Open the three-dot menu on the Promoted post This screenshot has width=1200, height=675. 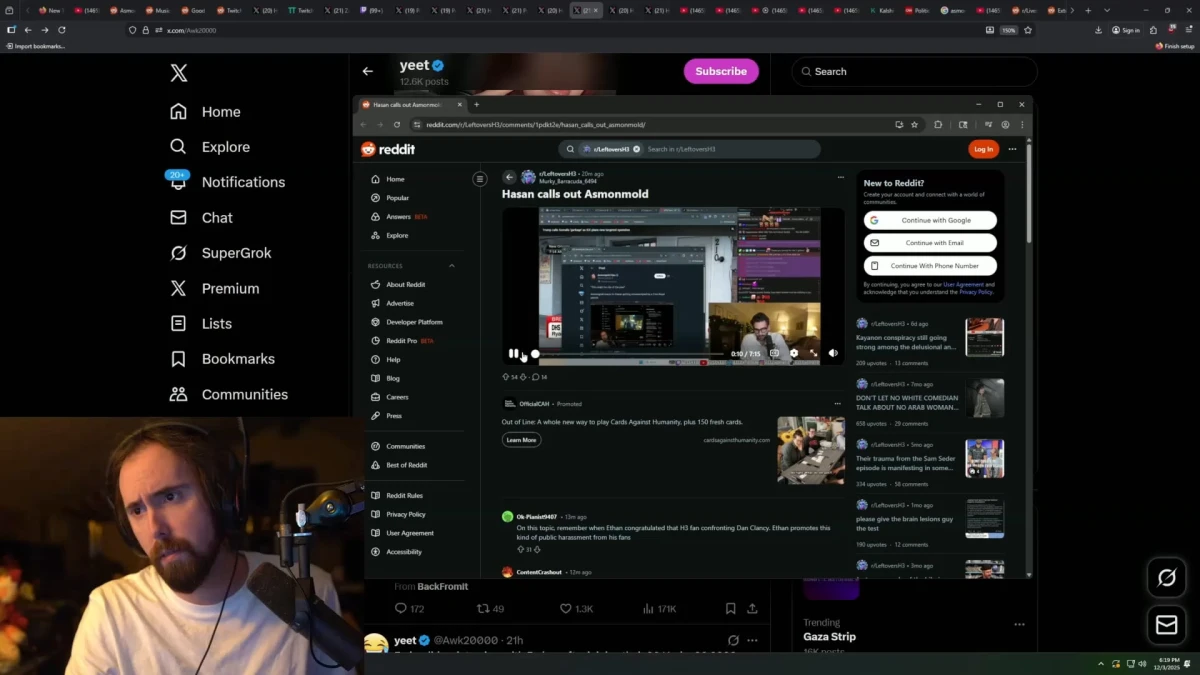(x=837, y=403)
